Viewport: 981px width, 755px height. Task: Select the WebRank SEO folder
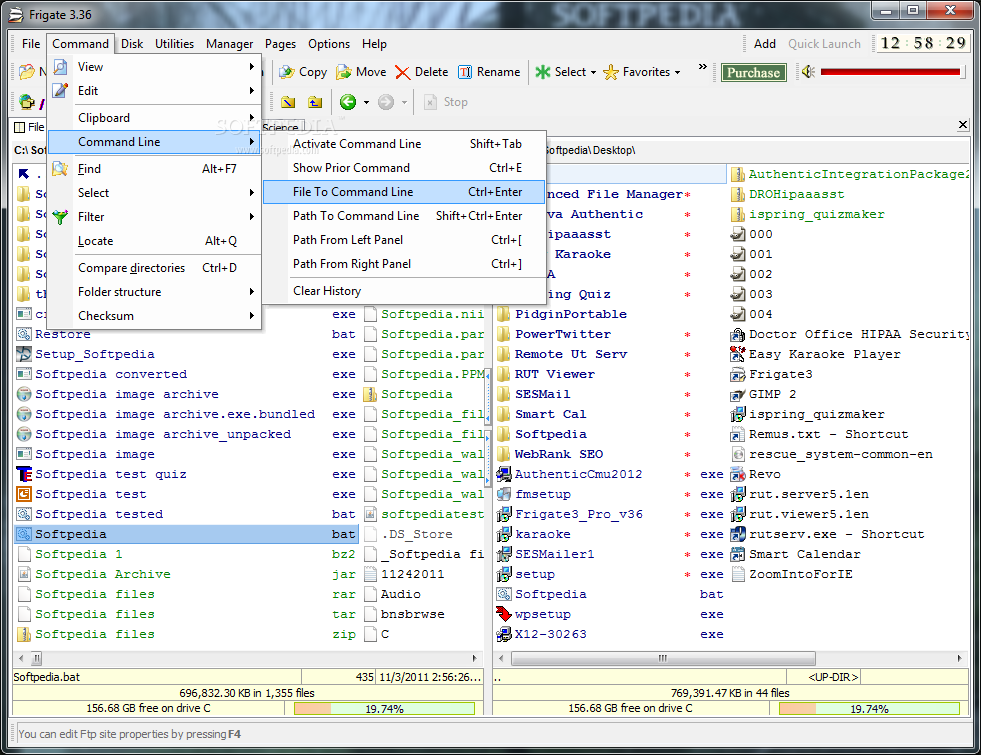point(559,454)
